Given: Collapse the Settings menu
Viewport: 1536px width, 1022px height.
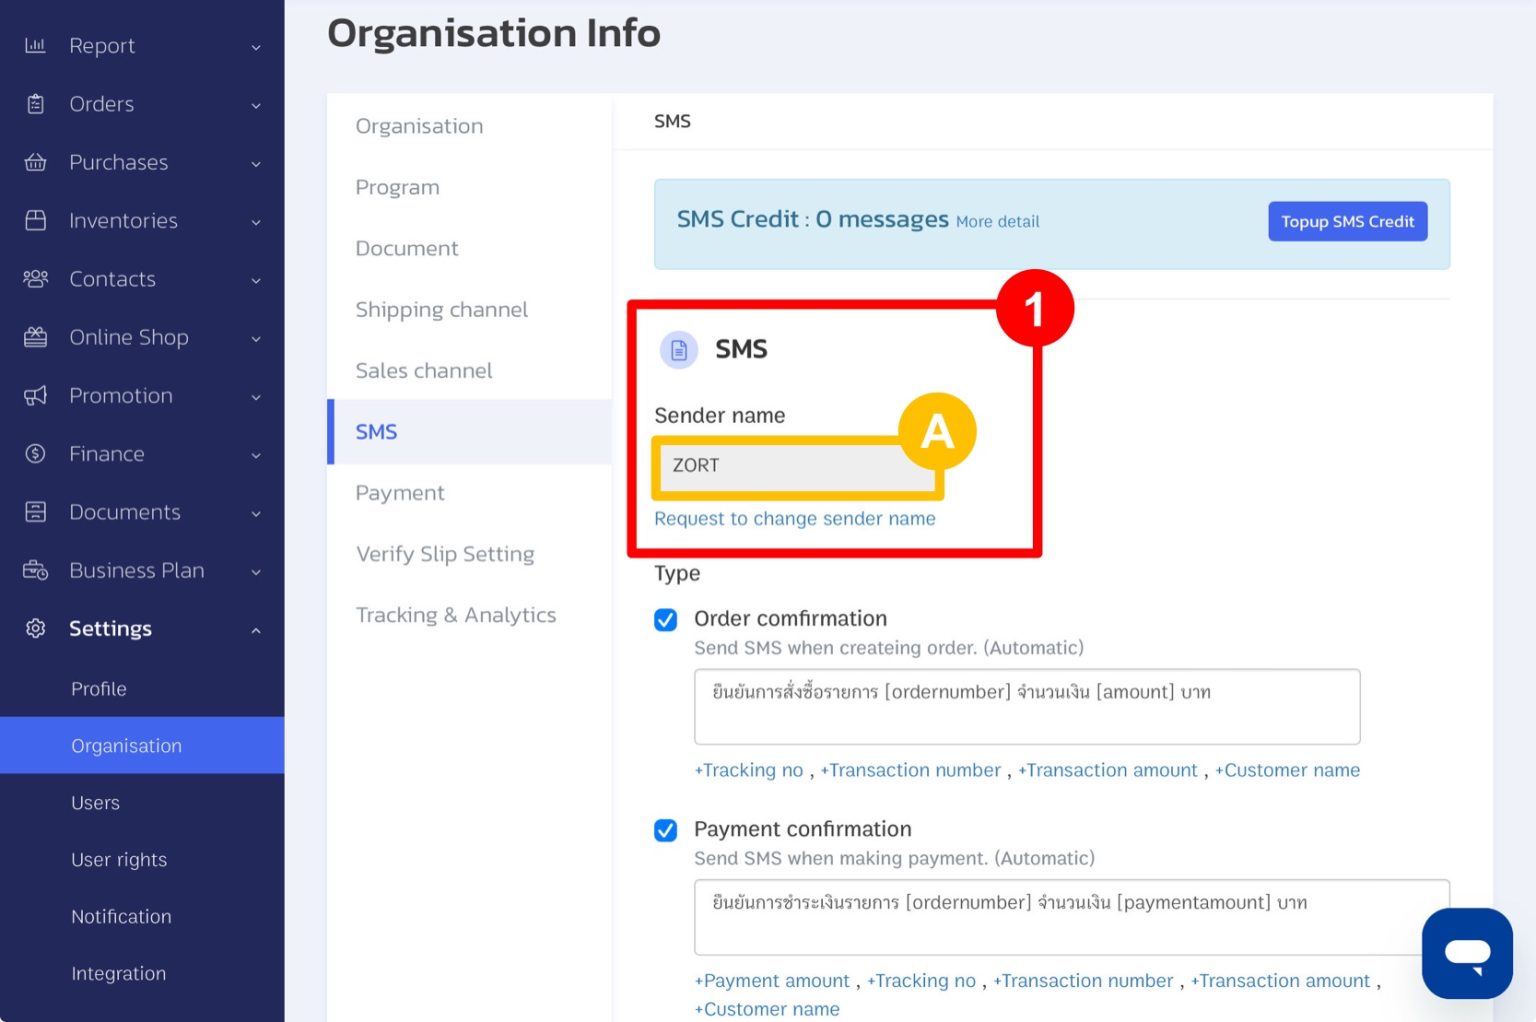Looking at the screenshot, I should pyautogui.click(x=256, y=630).
